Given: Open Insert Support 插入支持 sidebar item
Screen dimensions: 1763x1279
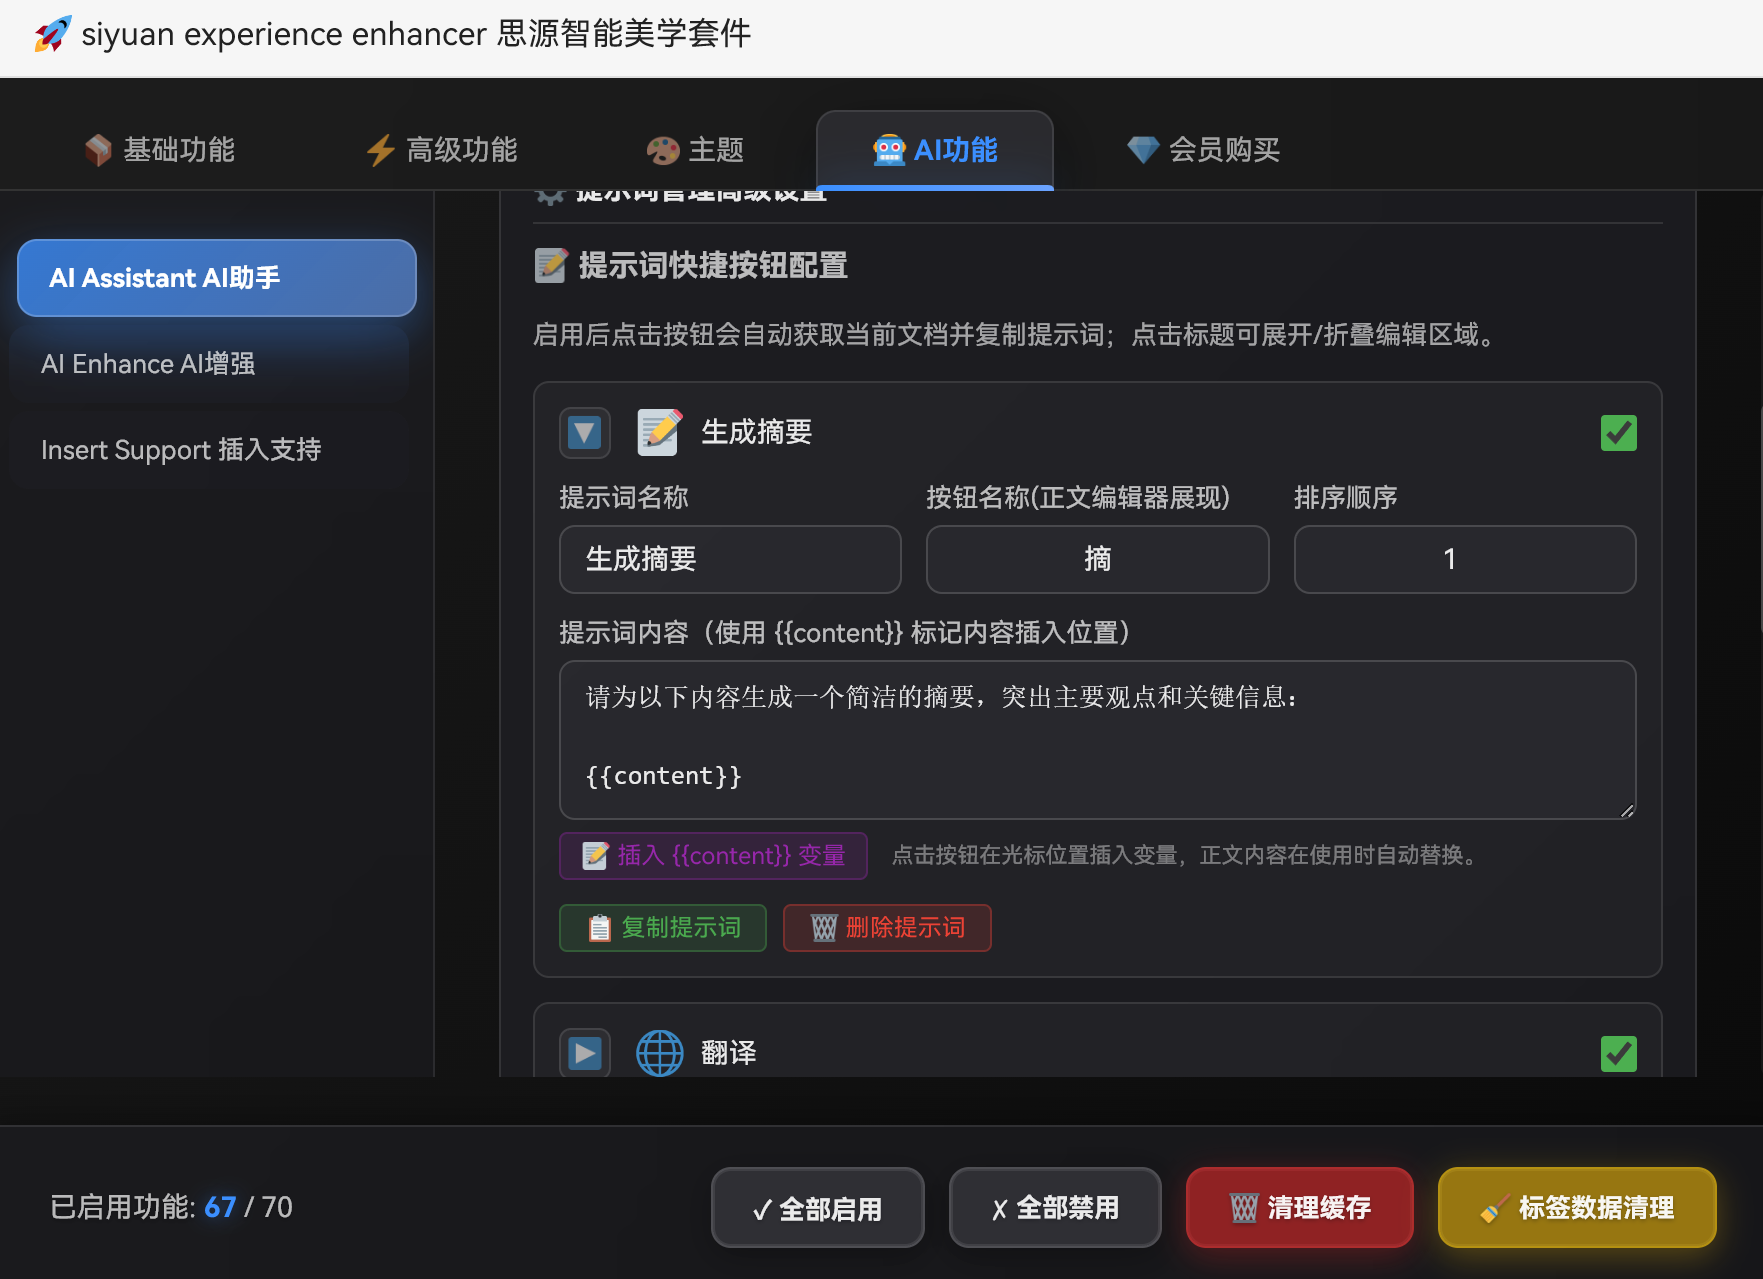Looking at the screenshot, I should tap(210, 450).
